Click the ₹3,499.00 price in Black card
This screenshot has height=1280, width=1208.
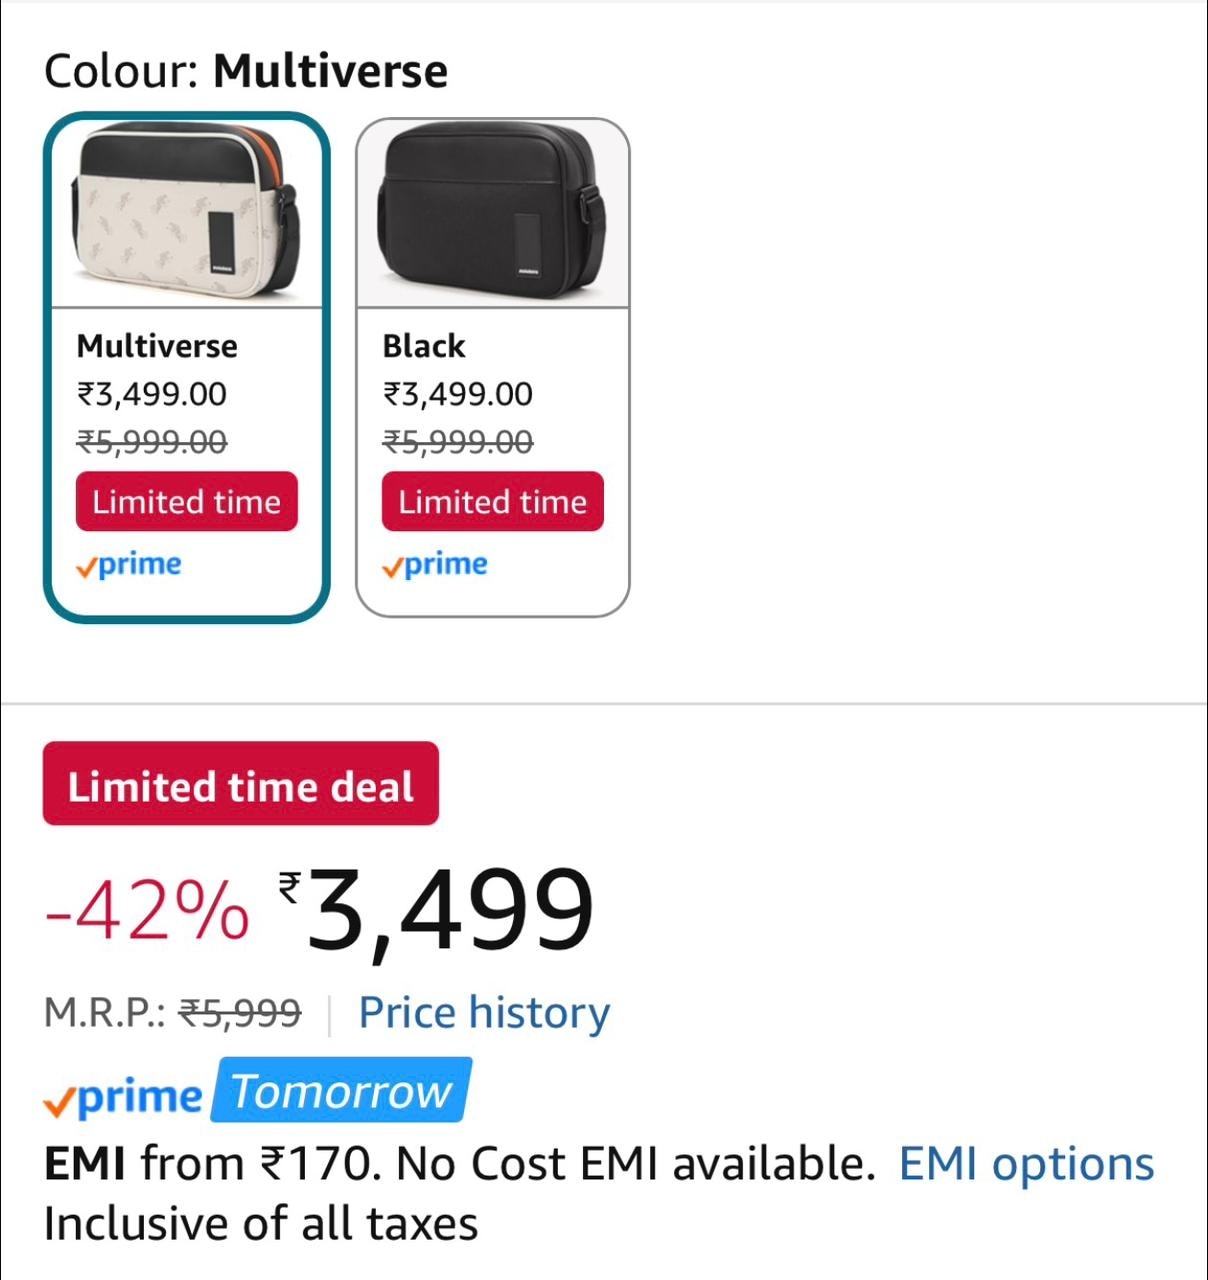(458, 394)
